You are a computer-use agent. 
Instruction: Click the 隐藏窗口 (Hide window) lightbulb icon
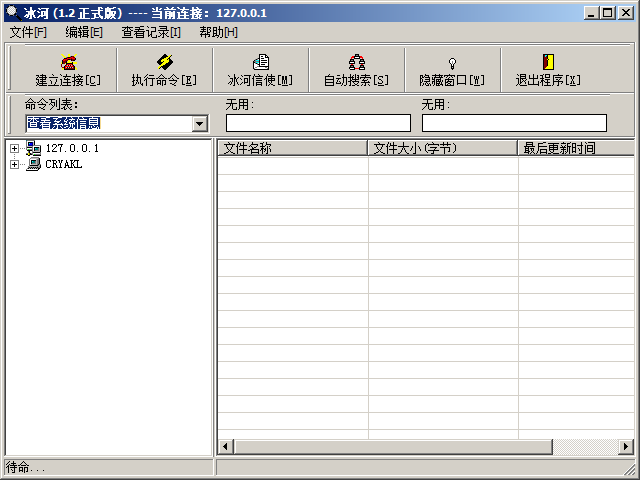tap(452, 63)
